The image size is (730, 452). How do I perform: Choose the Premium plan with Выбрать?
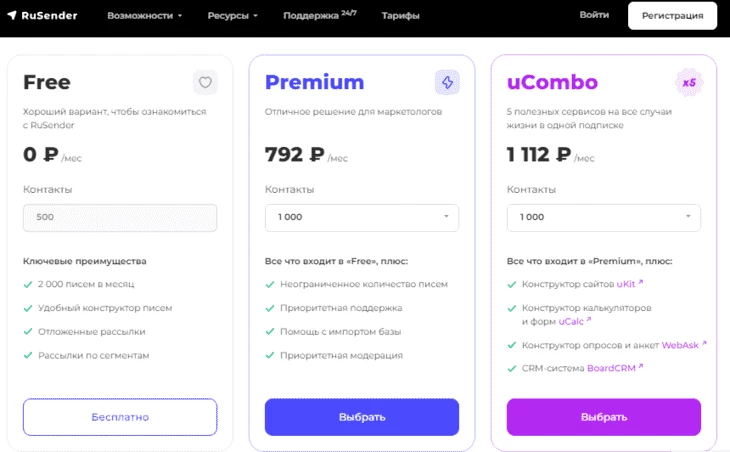362,417
